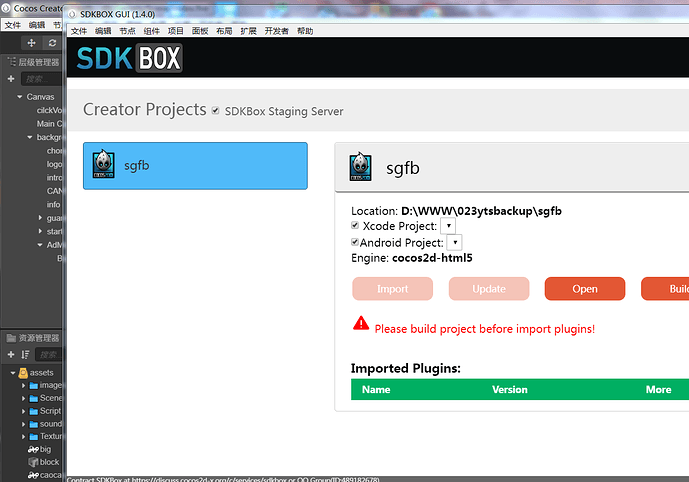Open the 扩展 menu
689x482 pixels.
point(248,31)
